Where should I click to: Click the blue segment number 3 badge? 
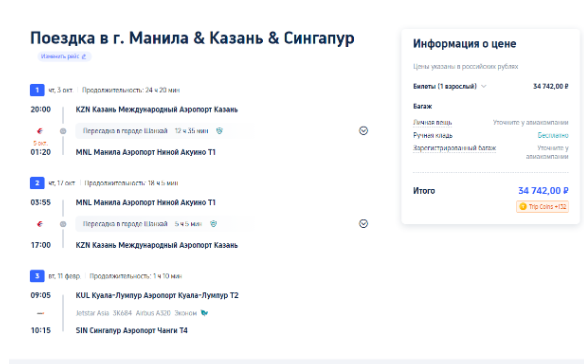(37, 276)
